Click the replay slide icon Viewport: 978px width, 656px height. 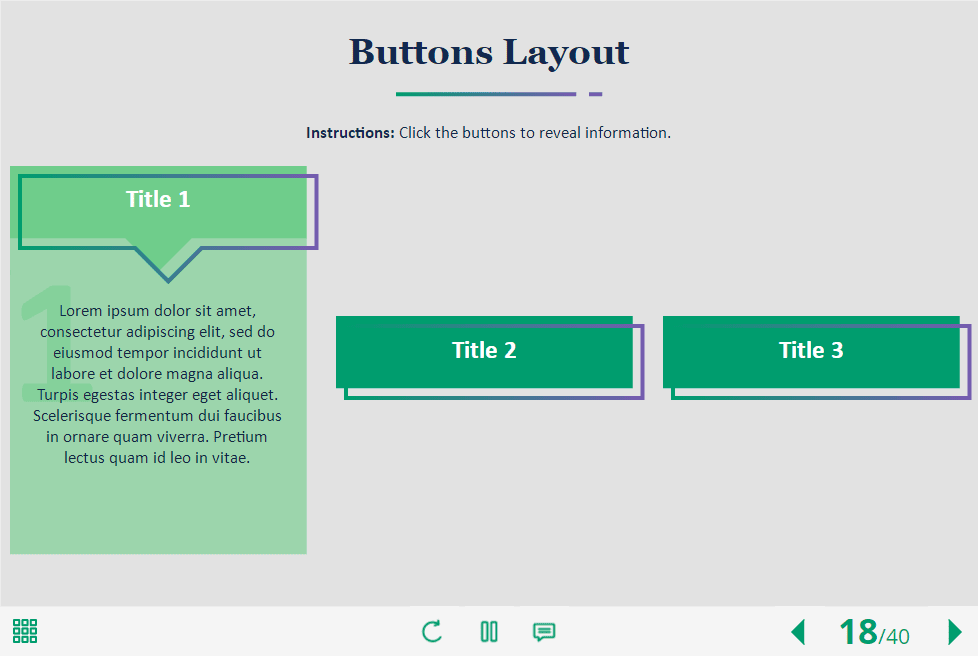point(432,631)
